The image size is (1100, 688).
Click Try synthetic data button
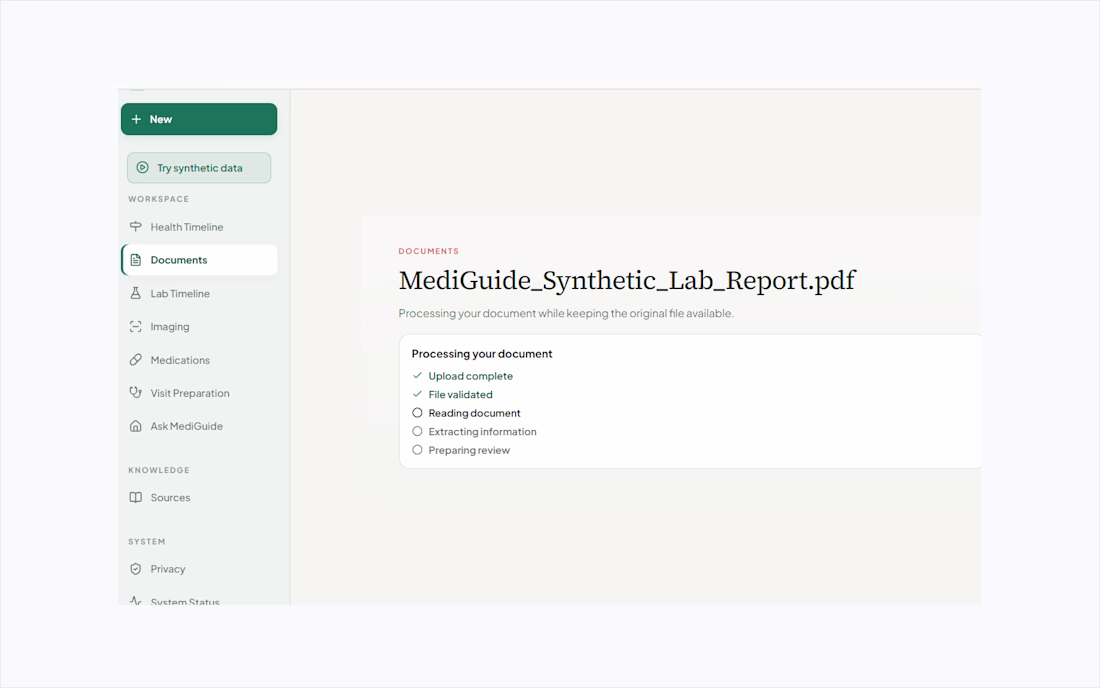(x=199, y=168)
